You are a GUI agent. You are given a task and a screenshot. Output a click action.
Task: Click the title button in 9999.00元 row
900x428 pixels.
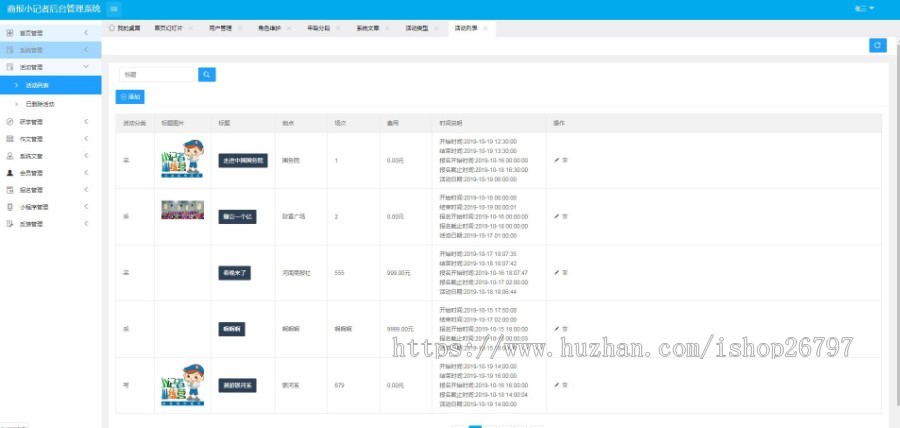pos(232,329)
